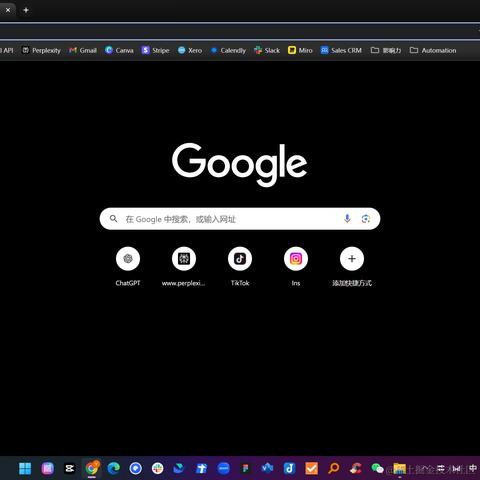The image size is (480, 480).
Task: Open the Gmail bookmark
Action: [x=83, y=50]
